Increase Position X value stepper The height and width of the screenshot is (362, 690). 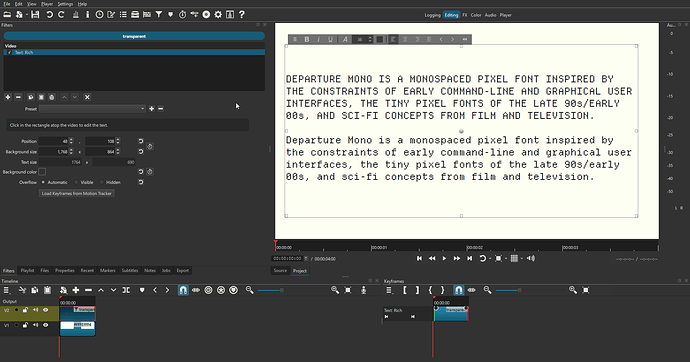click(71, 139)
